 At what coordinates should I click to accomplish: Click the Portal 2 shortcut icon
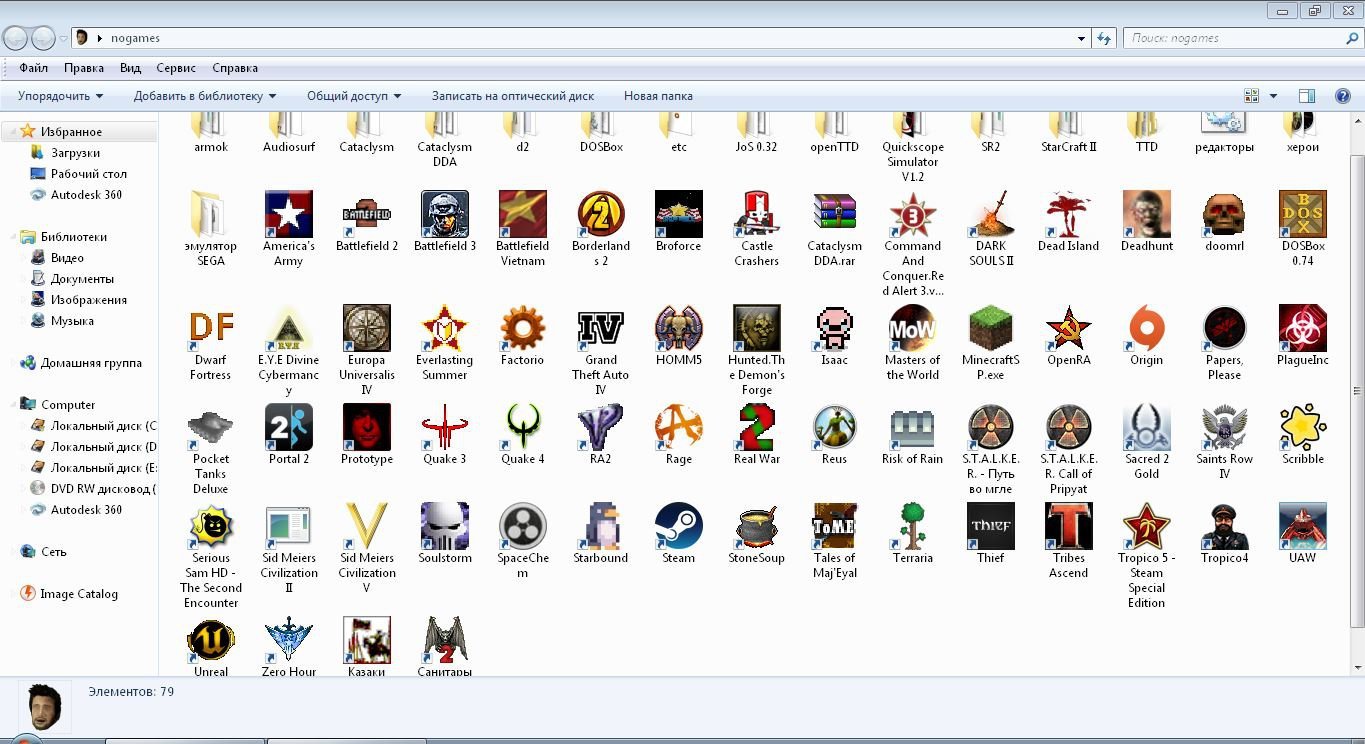288,428
